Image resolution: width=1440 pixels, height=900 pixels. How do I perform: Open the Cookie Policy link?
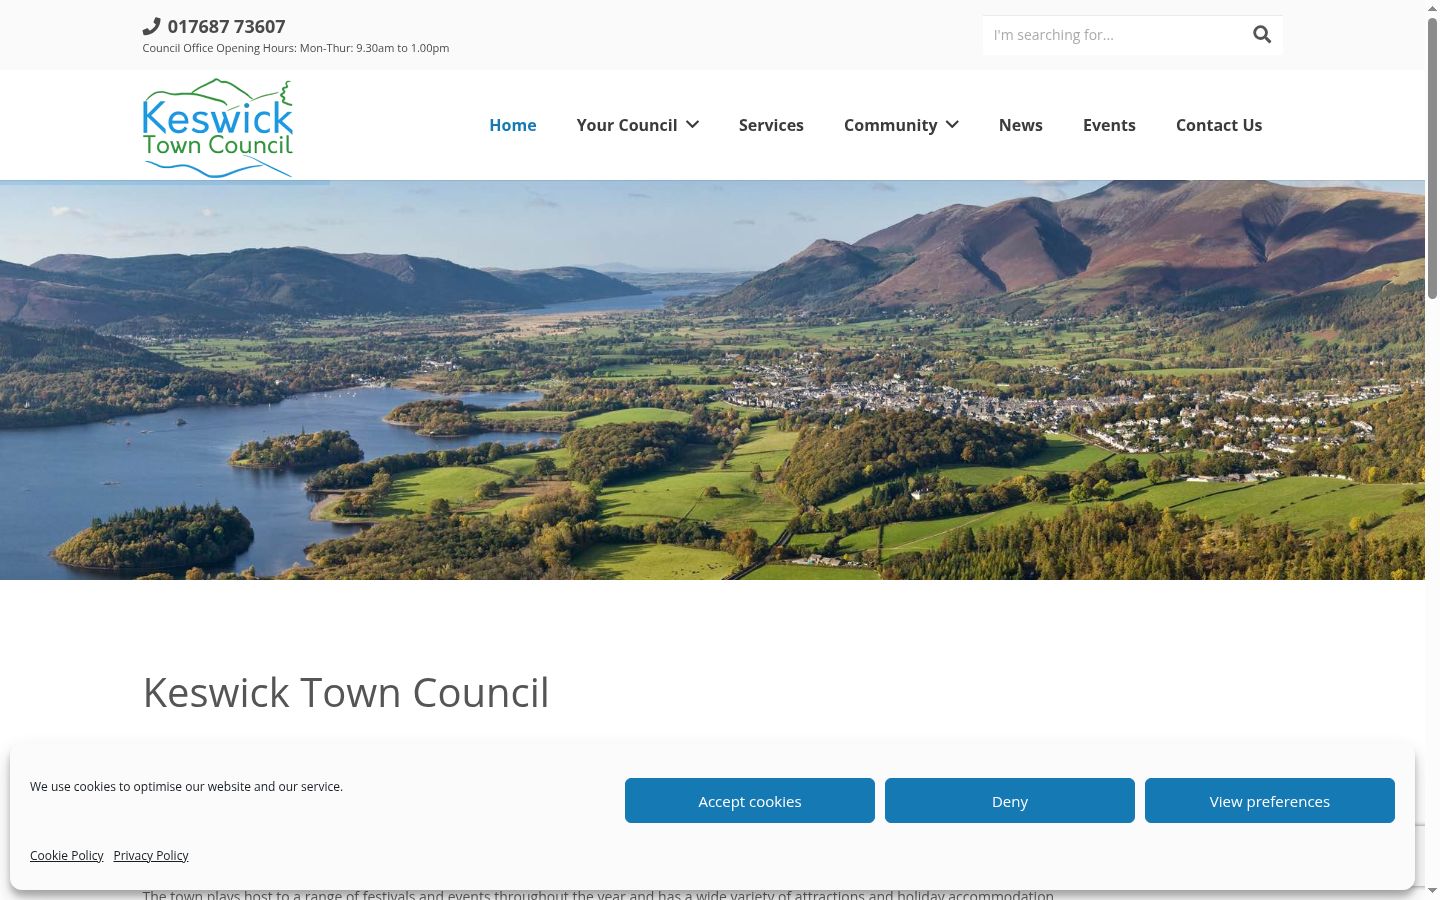pyautogui.click(x=67, y=856)
